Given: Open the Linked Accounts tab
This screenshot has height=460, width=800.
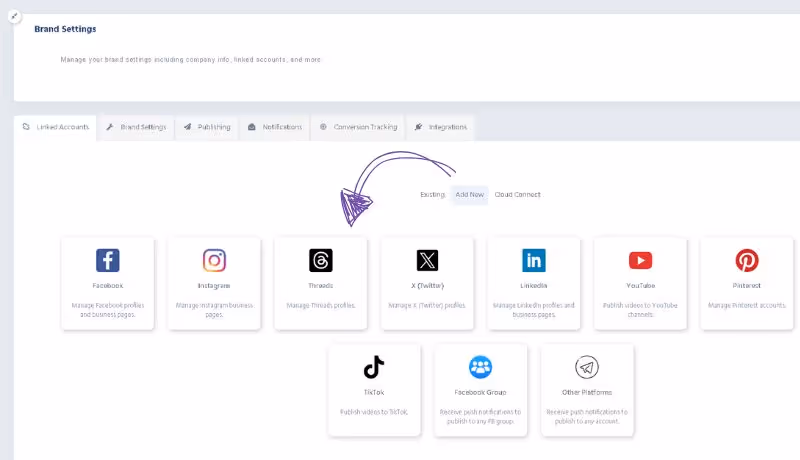Looking at the screenshot, I should click(x=55, y=127).
